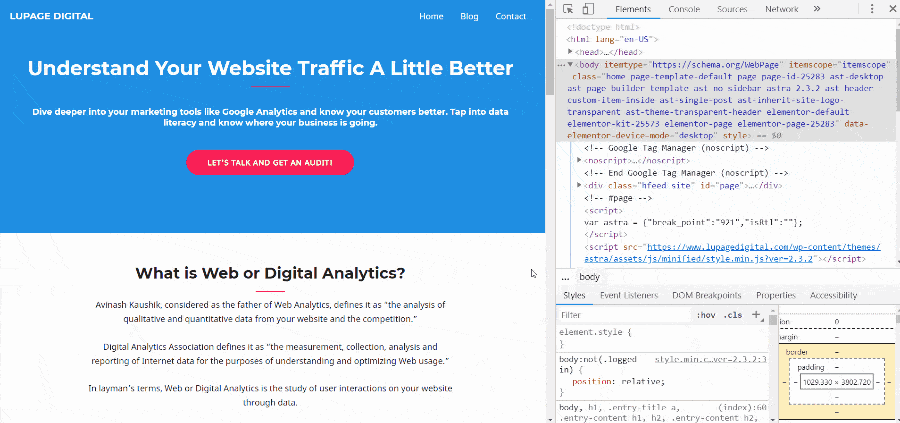Click the Filter styles input field
900x423 pixels.
(x=624, y=315)
